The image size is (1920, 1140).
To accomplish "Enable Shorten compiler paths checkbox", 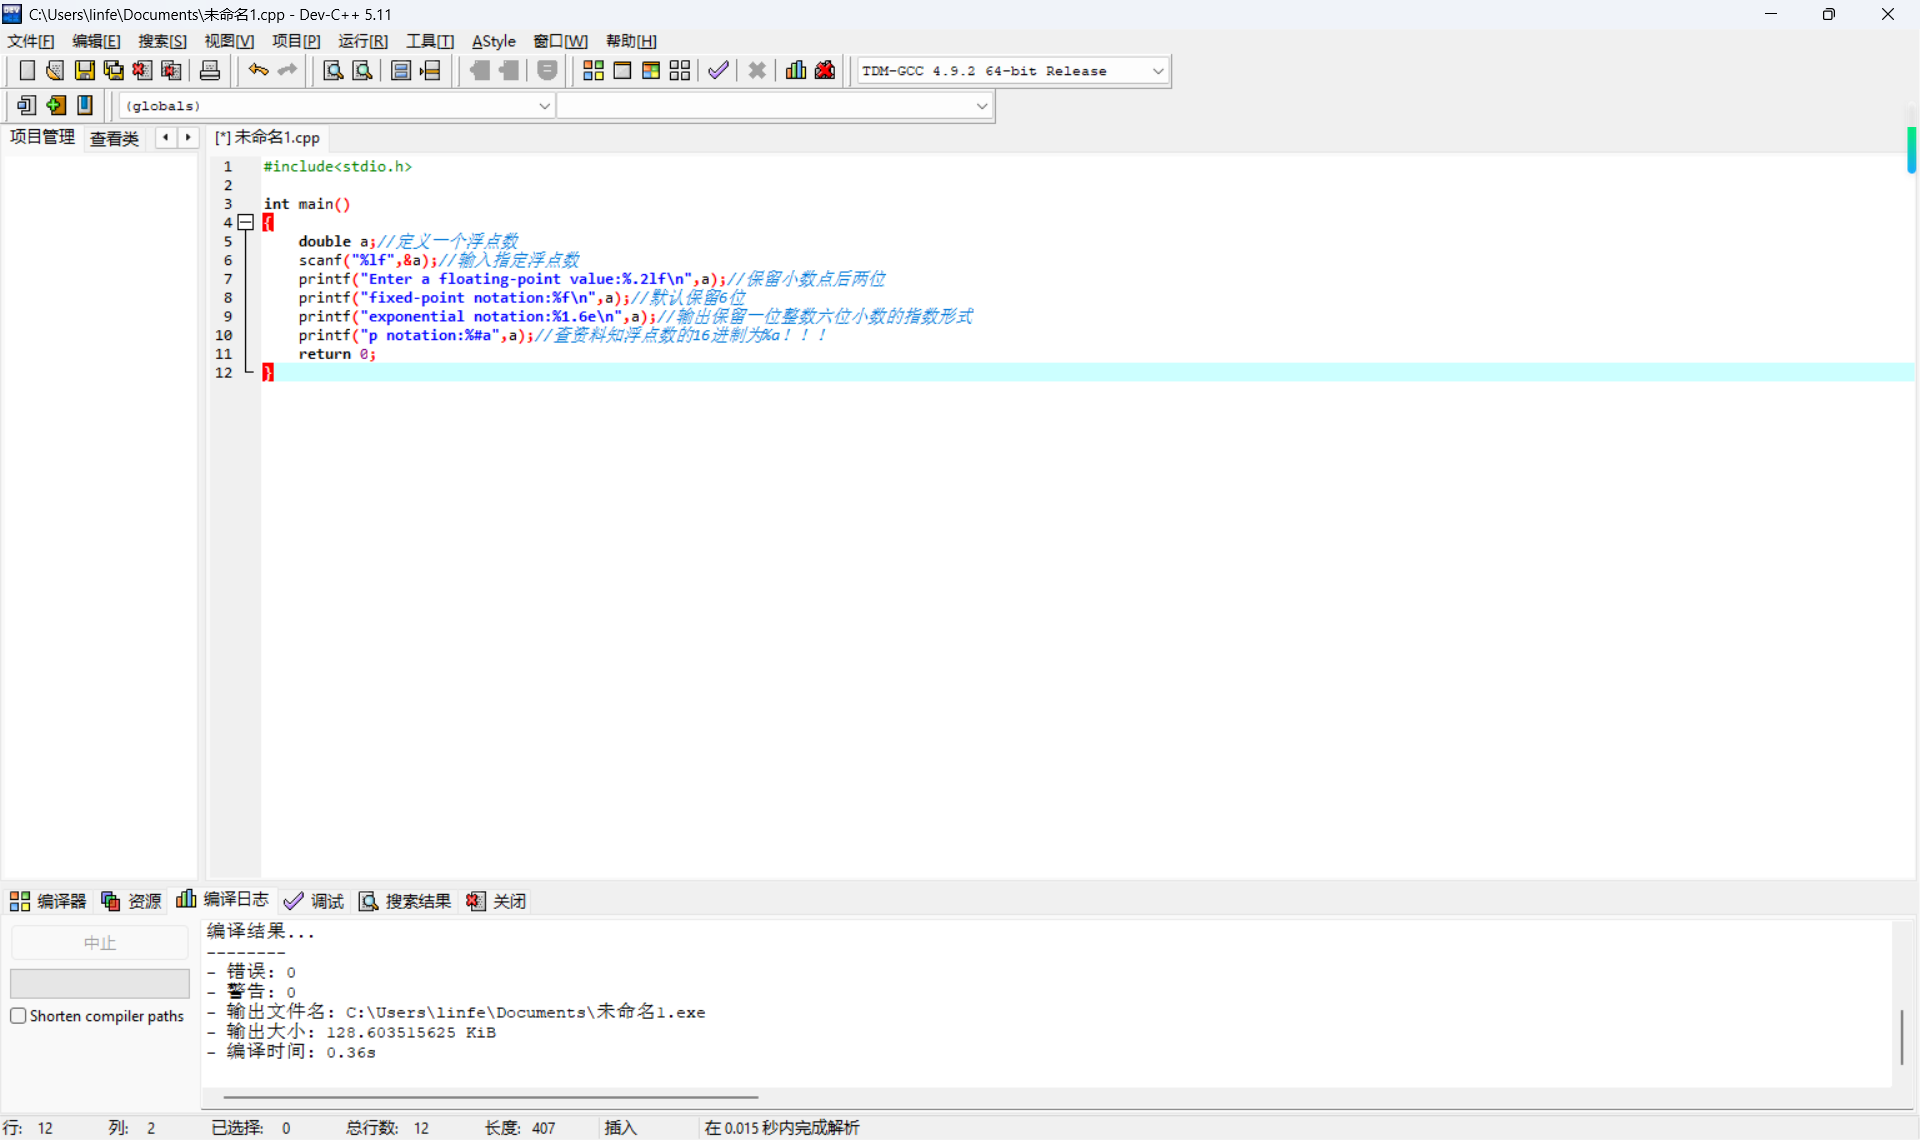I will (x=18, y=1016).
